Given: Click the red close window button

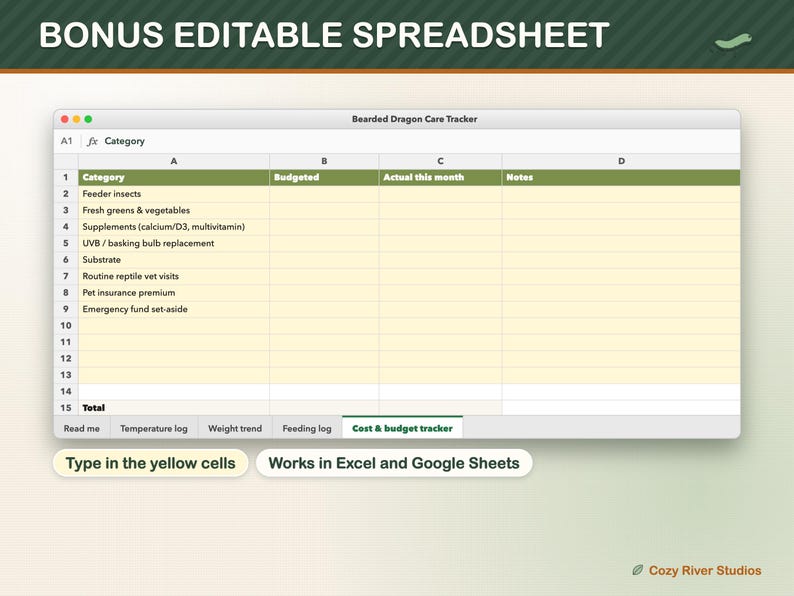Looking at the screenshot, I should pyautogui.click(x=65, y=119).
